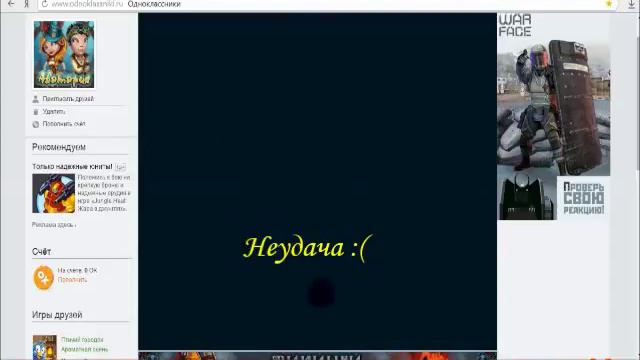Click the age badge beside ad title

click(x=120, y=167)
